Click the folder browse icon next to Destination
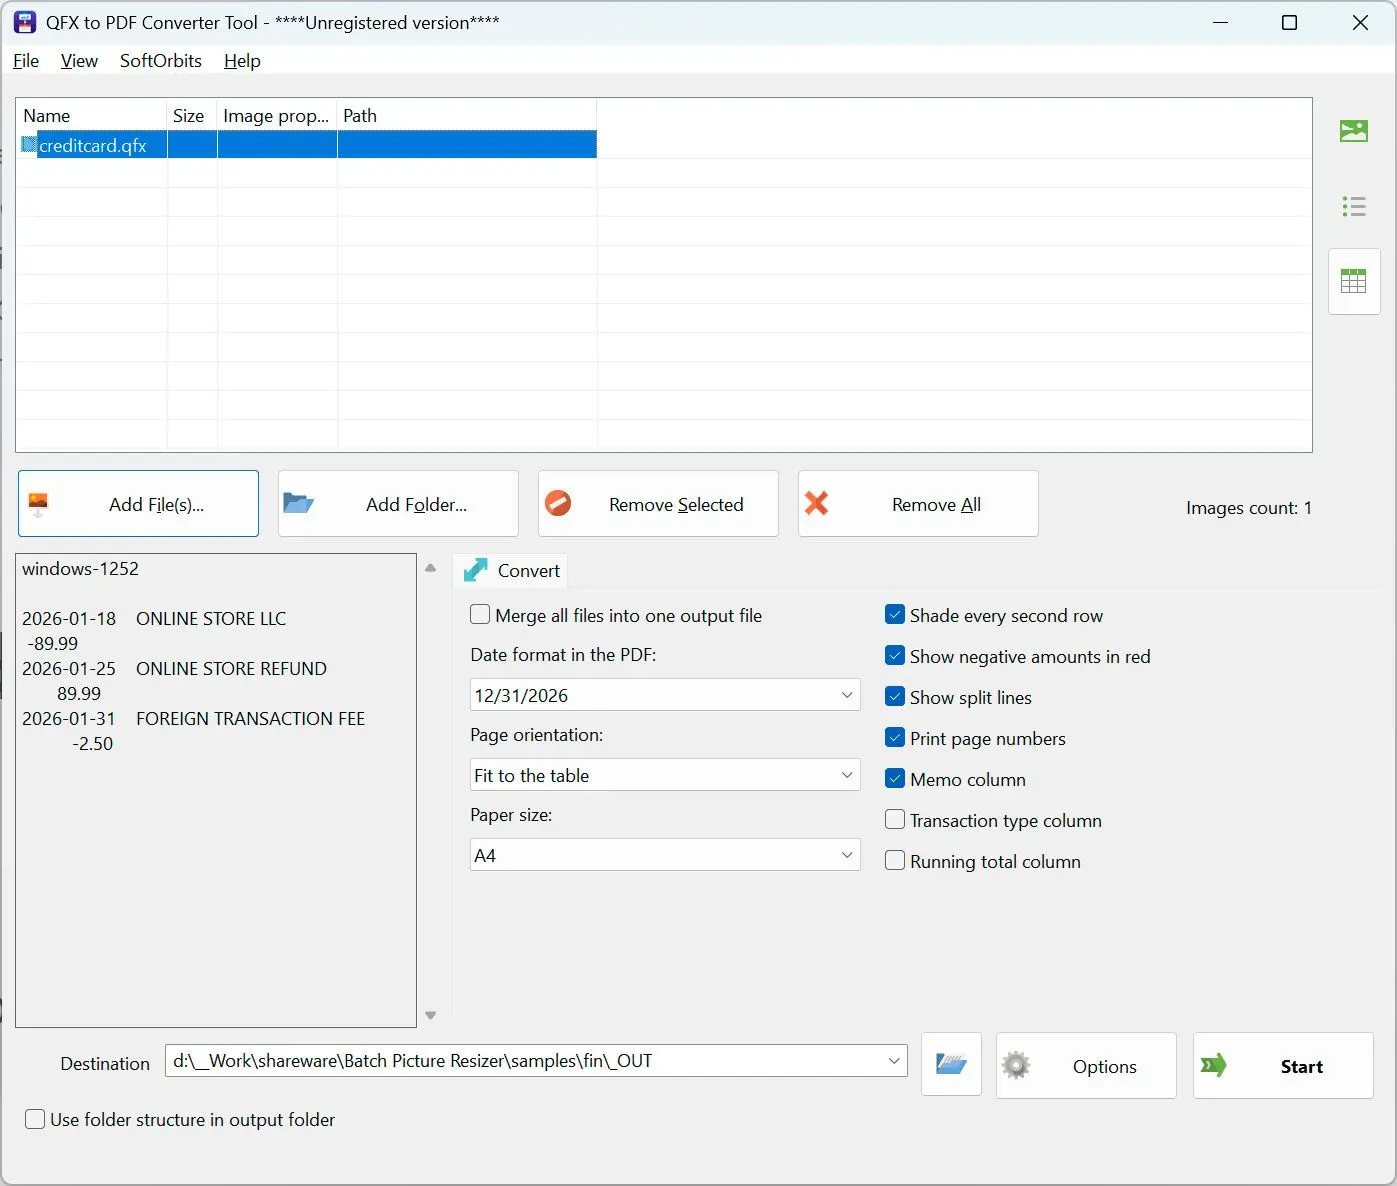Viewport: 1397px width, 1186px height. [951, 1065]
